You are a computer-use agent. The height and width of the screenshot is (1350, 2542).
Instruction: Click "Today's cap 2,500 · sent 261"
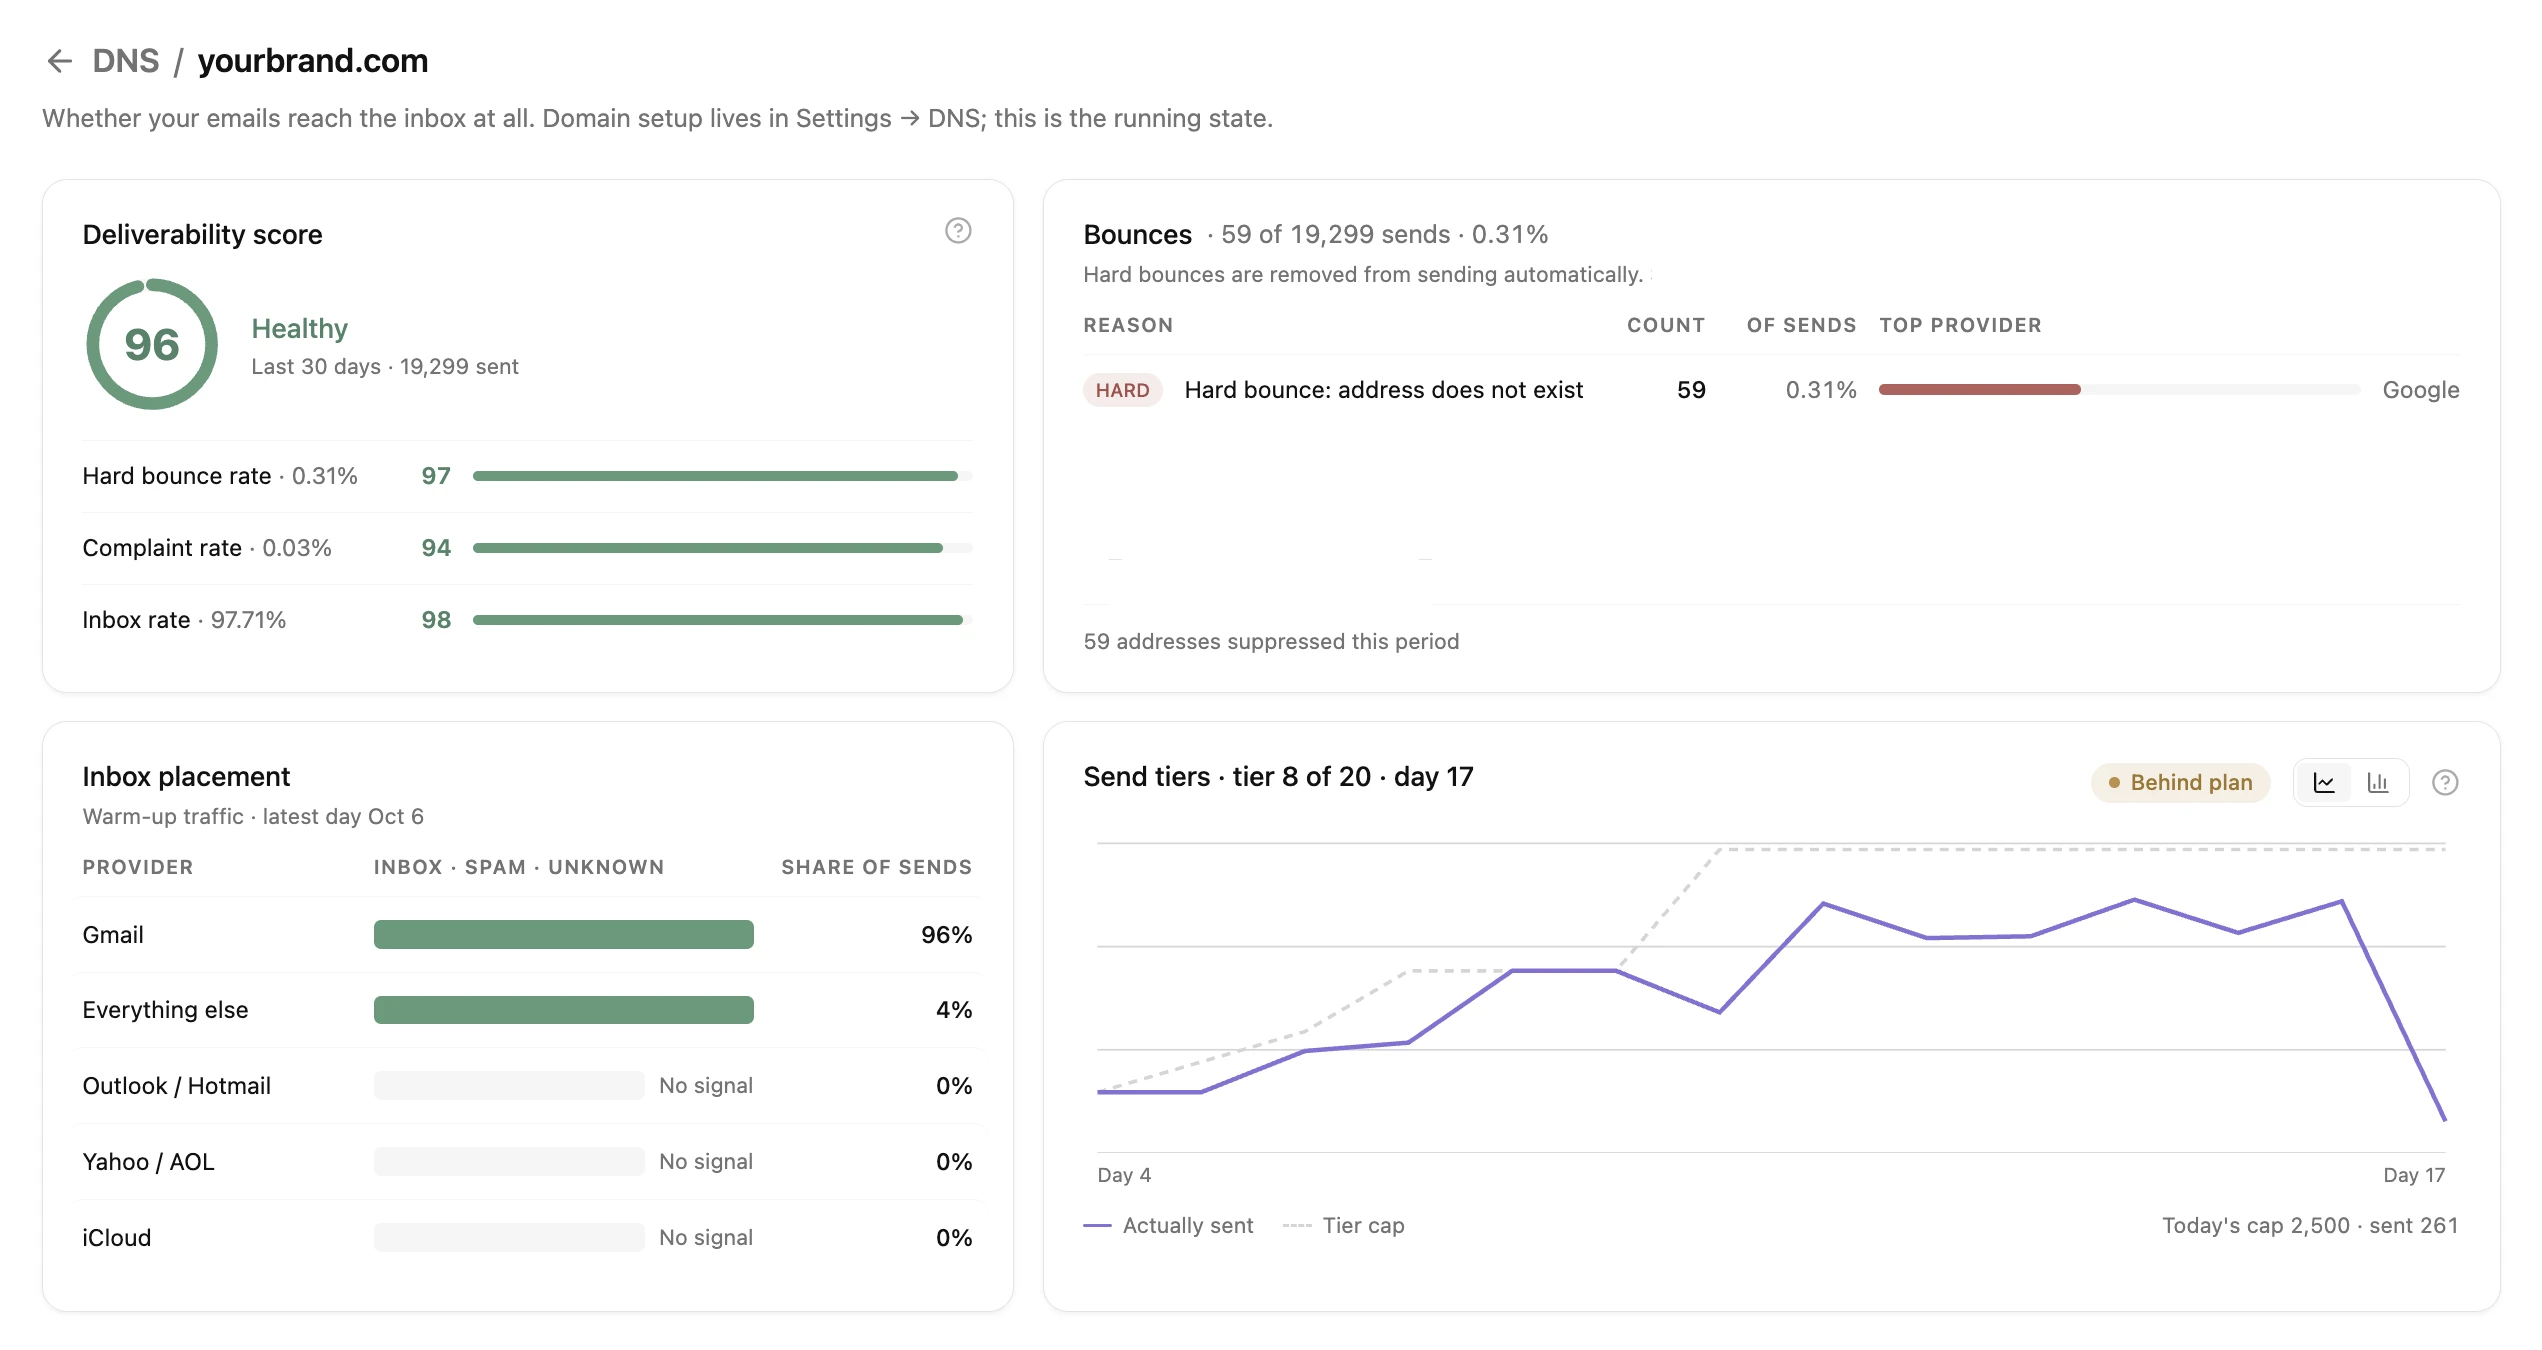(2310, 1225)
